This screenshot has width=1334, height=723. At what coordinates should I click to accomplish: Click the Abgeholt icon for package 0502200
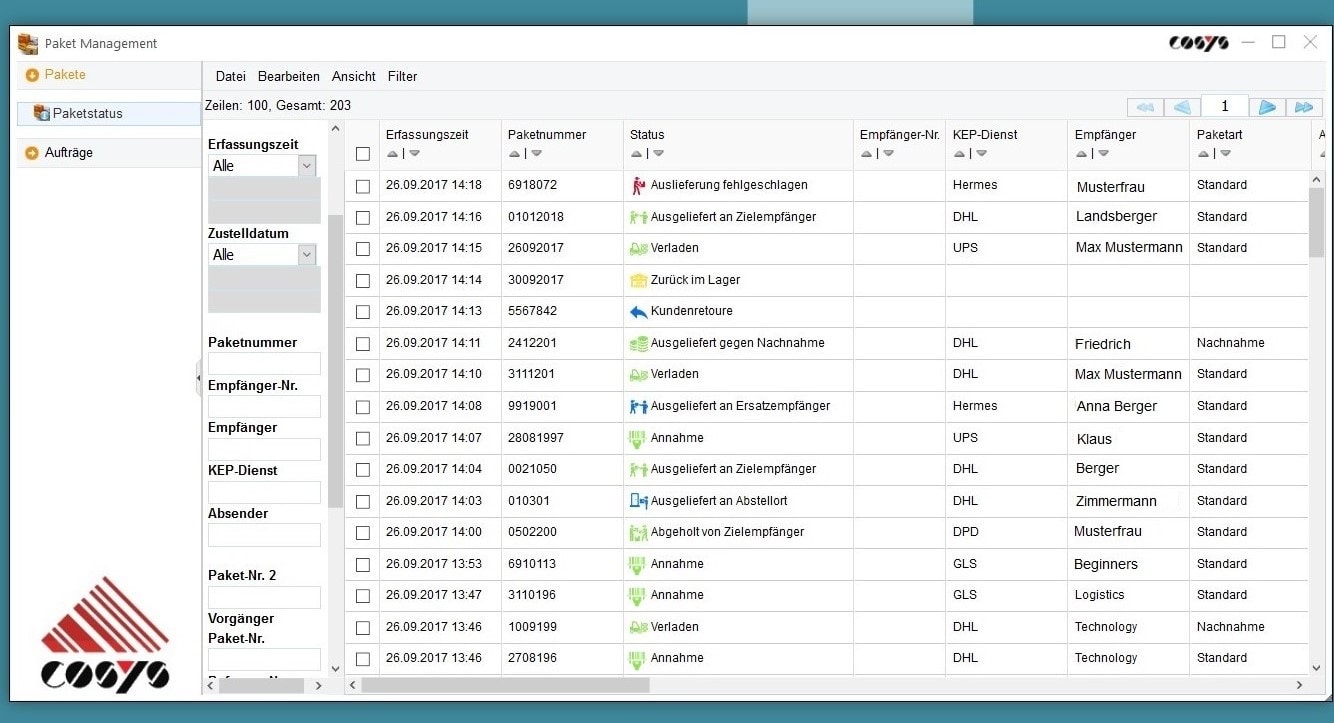(x=639, y=532)
